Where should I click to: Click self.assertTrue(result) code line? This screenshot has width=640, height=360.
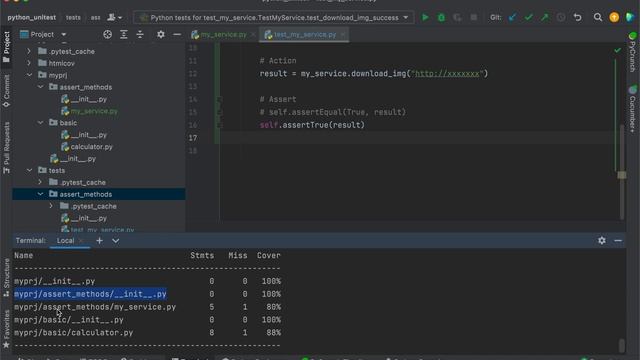pyautogui.click(x=312, y=125)
